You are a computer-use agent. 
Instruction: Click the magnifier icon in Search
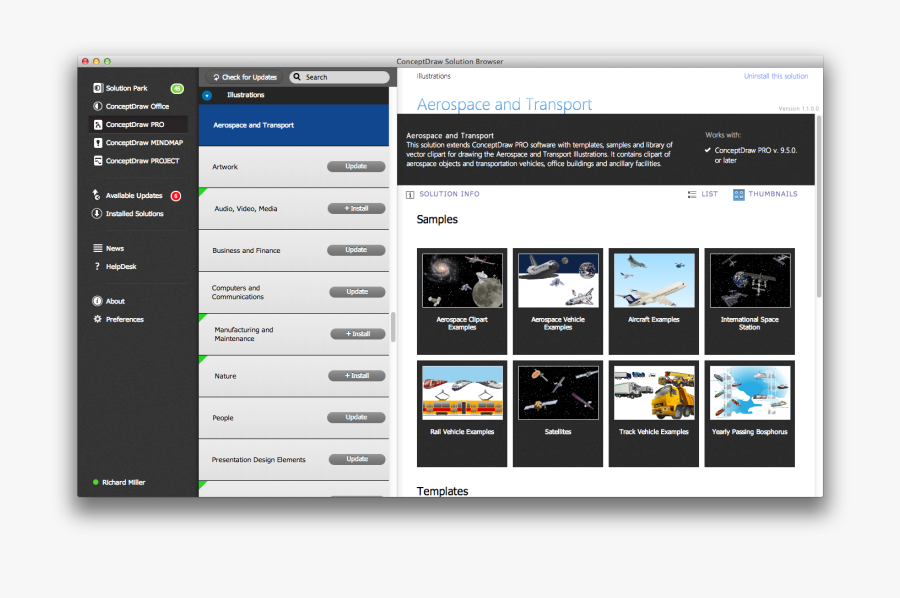click(297, 77)
